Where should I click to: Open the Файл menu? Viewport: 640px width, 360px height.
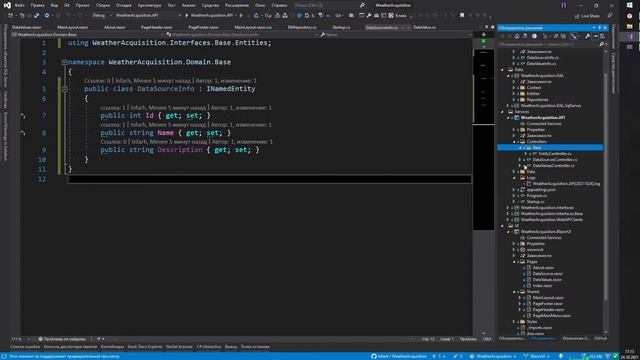point(19,5)
